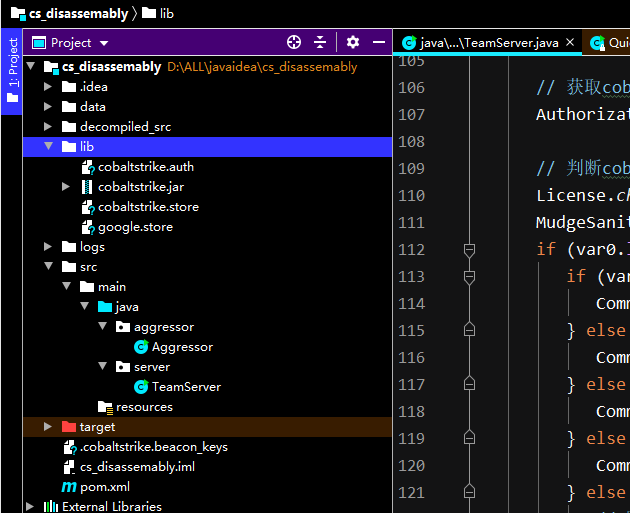Image resolution: width=630 pixels, height=513 pixels.
Task: Click the cs_disassemably.iml file icon
Action: click(69, 467)
